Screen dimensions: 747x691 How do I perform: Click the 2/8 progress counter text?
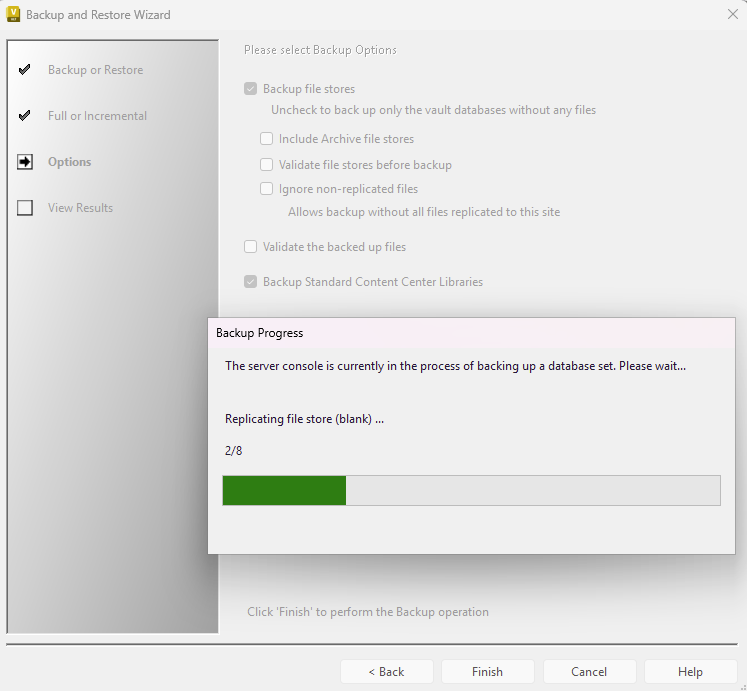[x=233, y=451]
